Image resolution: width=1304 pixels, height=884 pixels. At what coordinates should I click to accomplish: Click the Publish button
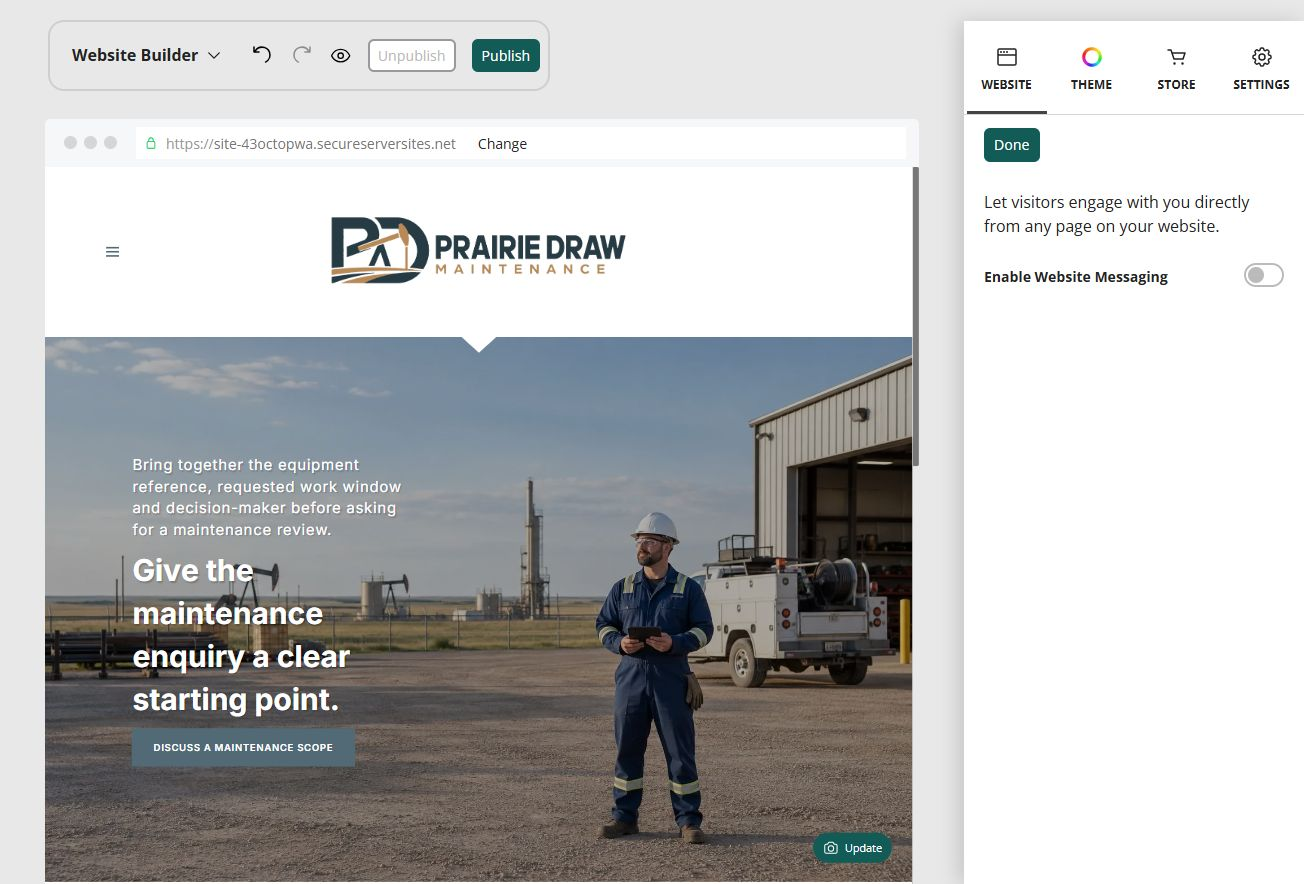[506, 56]
